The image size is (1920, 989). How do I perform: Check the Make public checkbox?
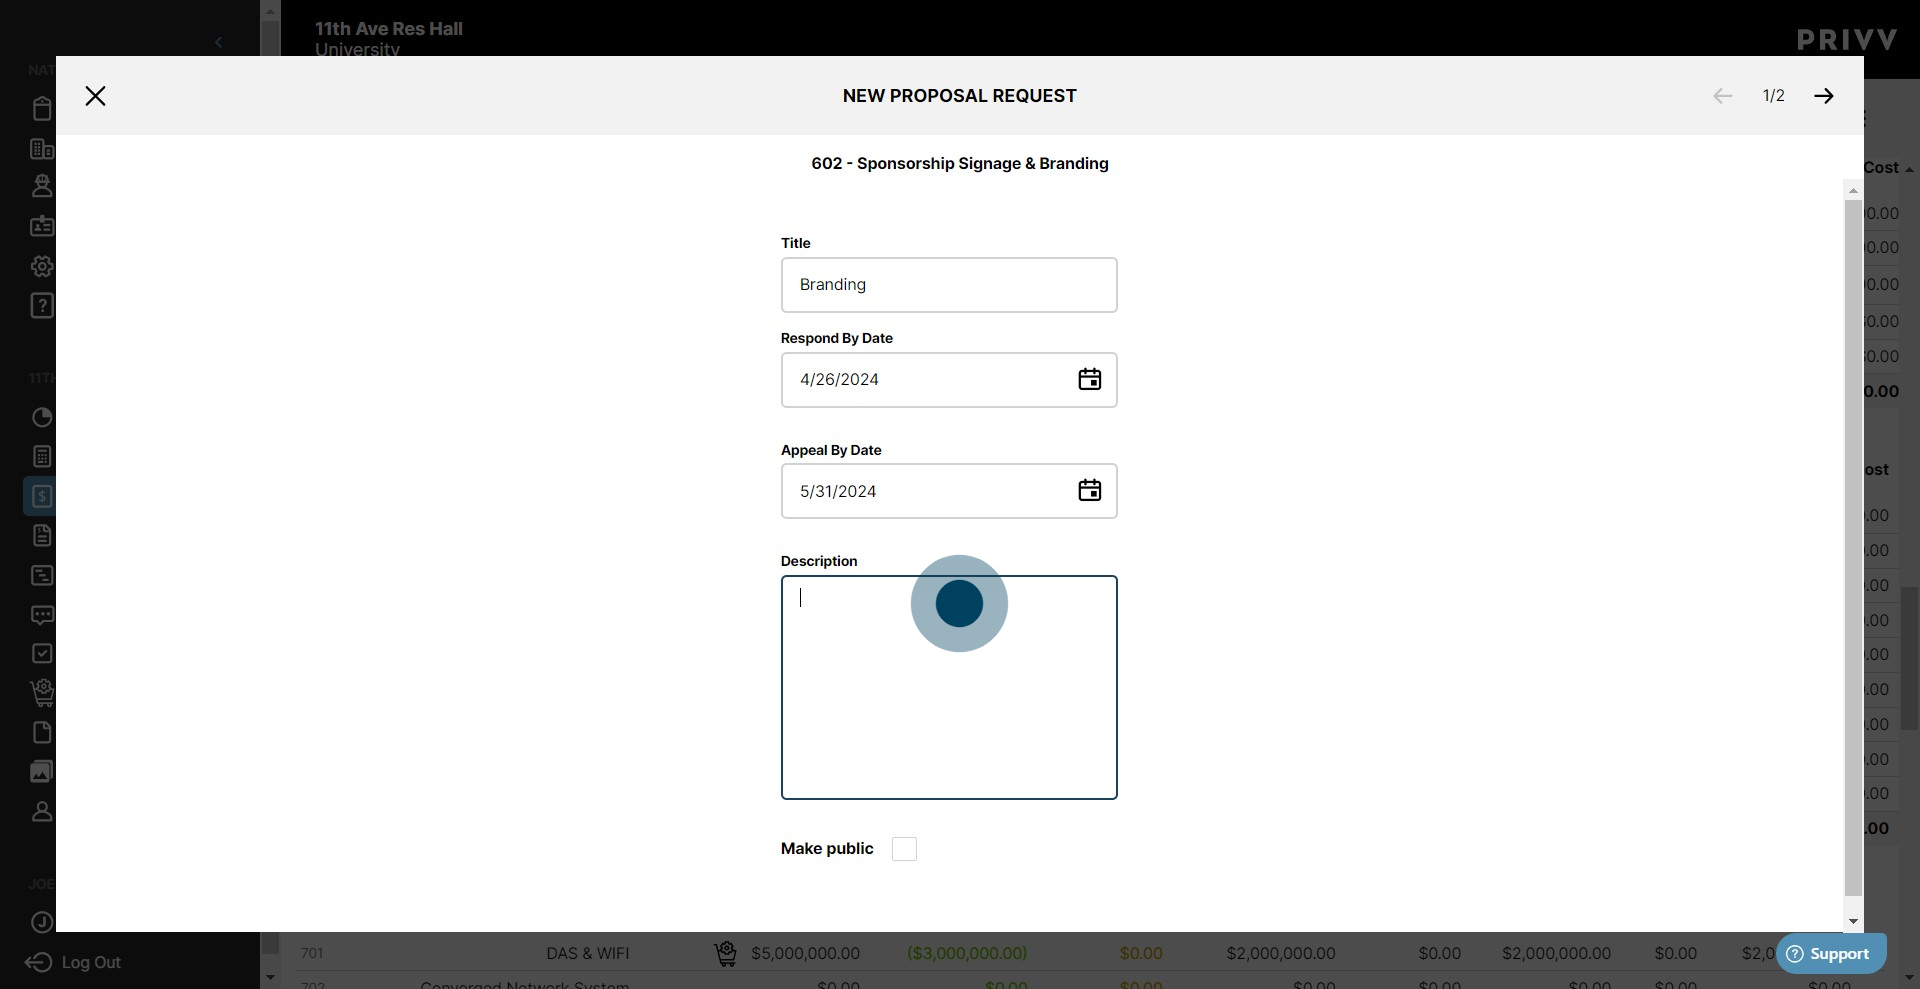904,849
